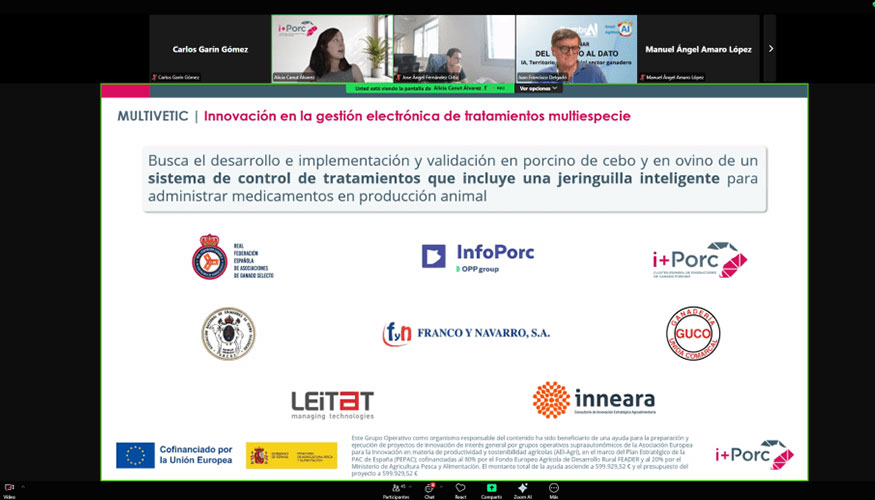Open the Participantes panel icon
Image resolution: width=875 pixels, height=500 pixels.
click(396, 488)
